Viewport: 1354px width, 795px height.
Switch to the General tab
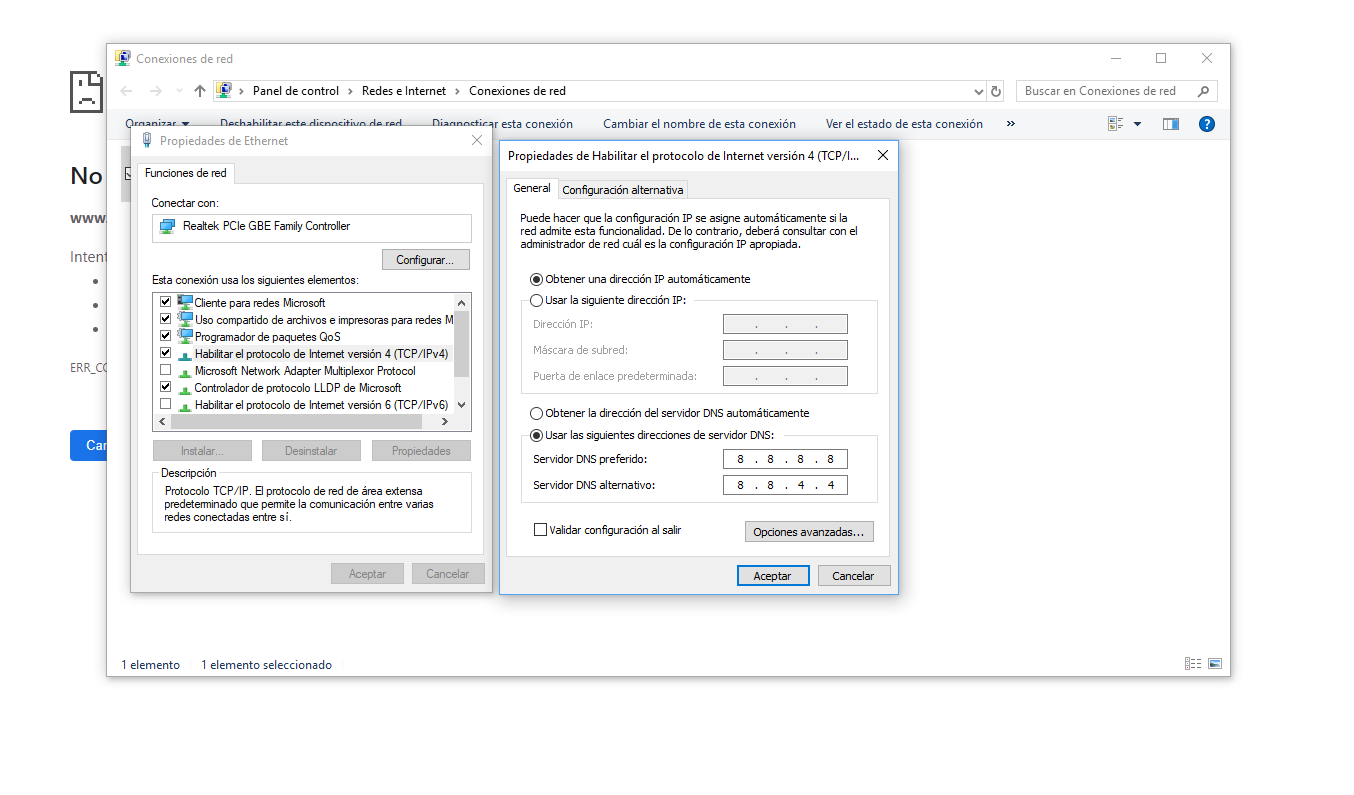click(x=532, y=188)
